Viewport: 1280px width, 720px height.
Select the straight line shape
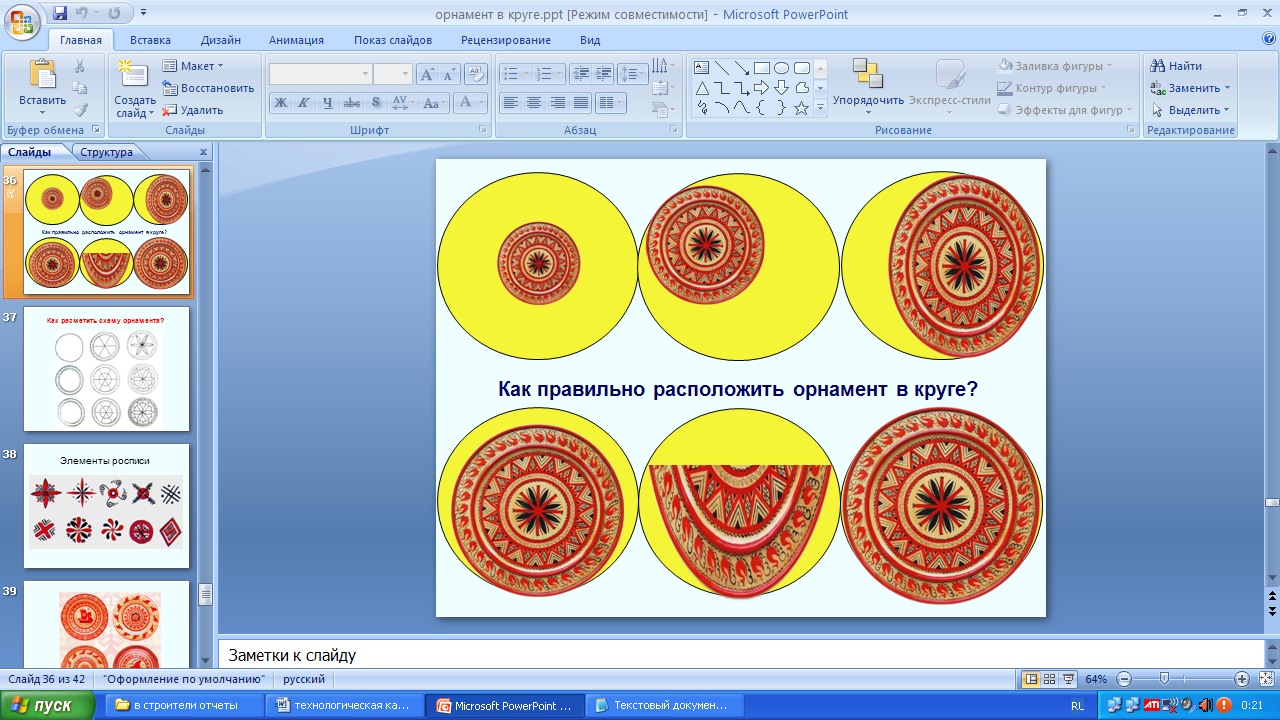pyautogui.click(x=722, y=68)
